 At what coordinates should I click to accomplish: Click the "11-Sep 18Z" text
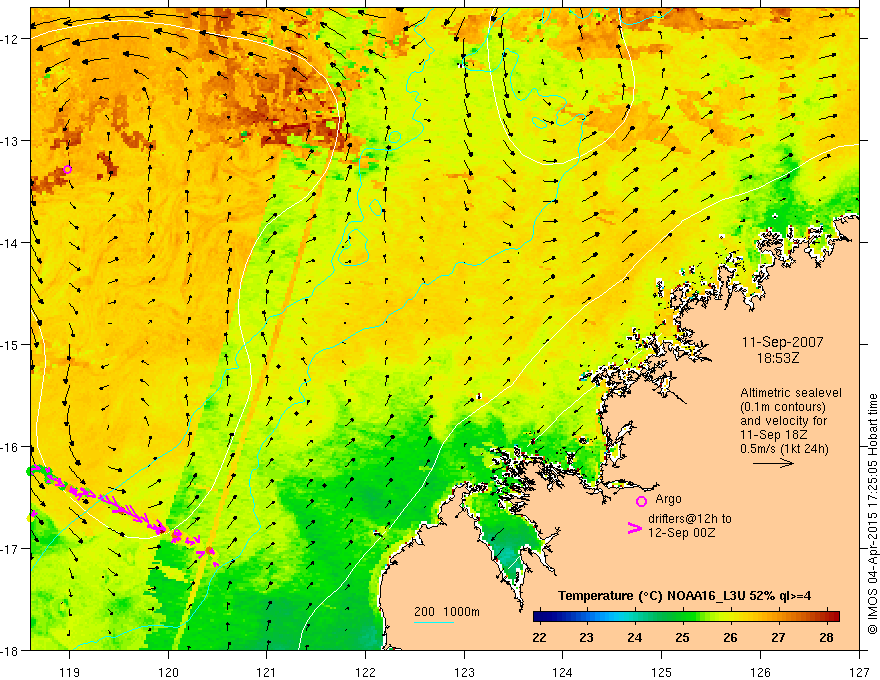774,435
